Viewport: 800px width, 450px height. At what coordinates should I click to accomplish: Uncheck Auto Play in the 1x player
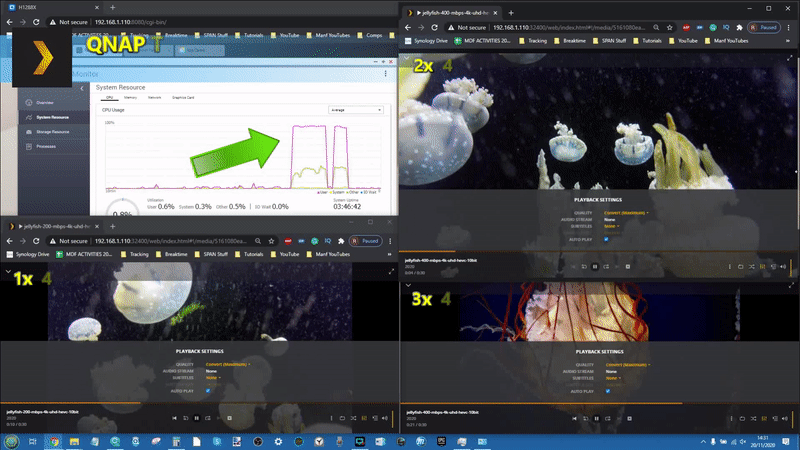[208, 391]
